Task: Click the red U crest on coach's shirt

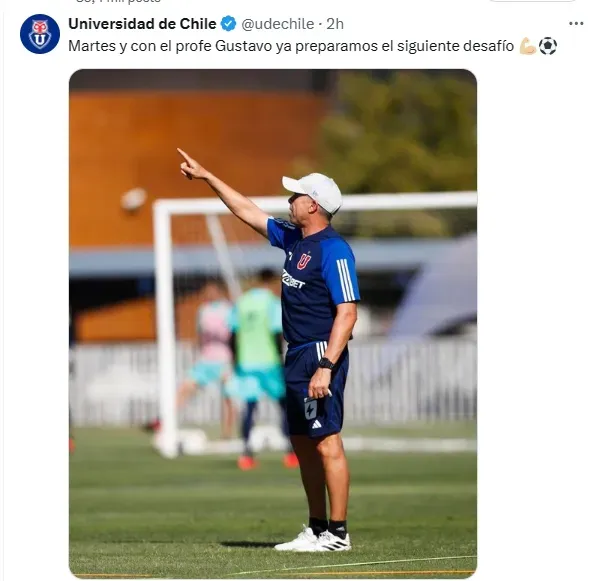Action: coord(304,261)
